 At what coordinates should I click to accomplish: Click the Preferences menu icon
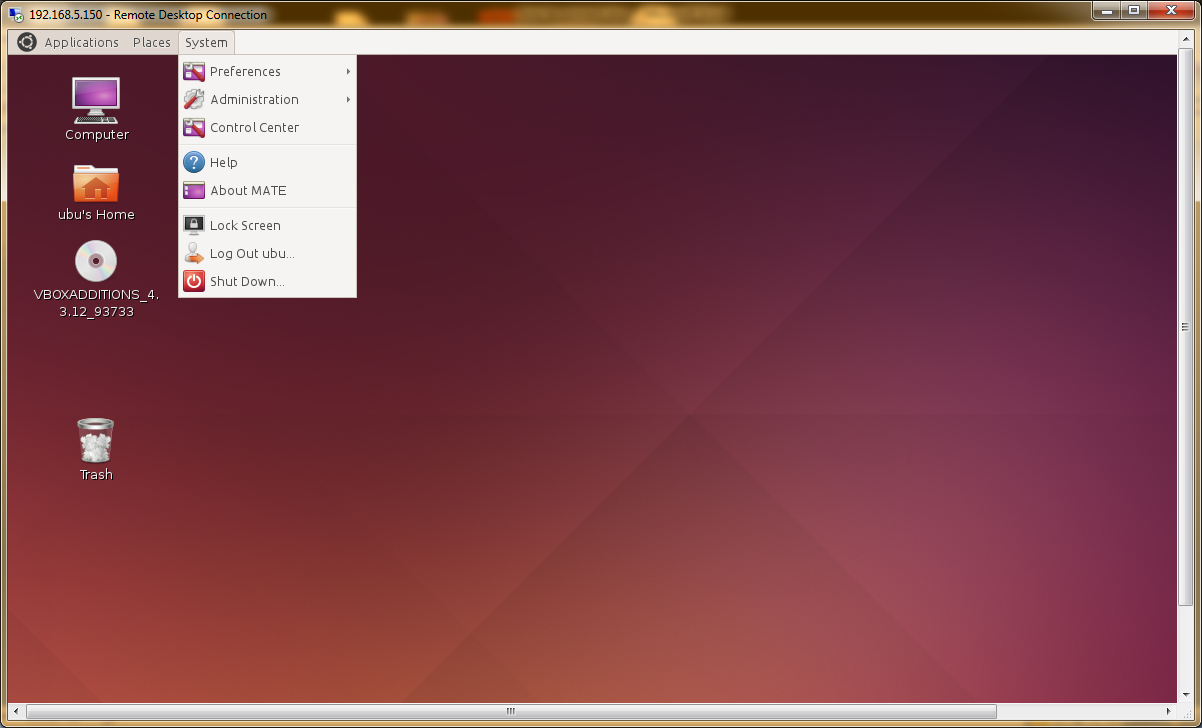point(194,72)
